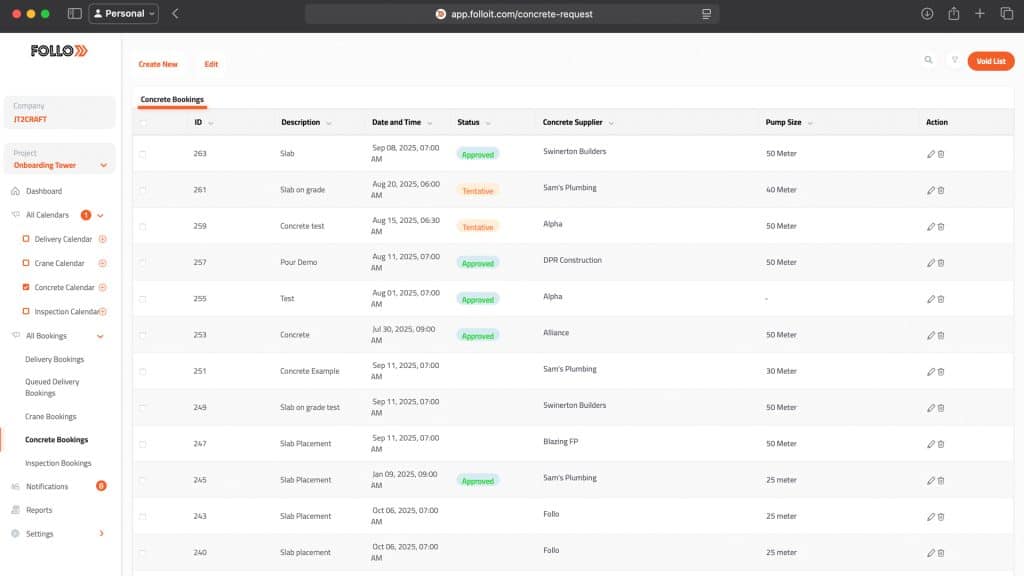The width and height of the screenshot is (1024, 576).
Task: Open the filter funnel icon
Action: coord(954,61)
